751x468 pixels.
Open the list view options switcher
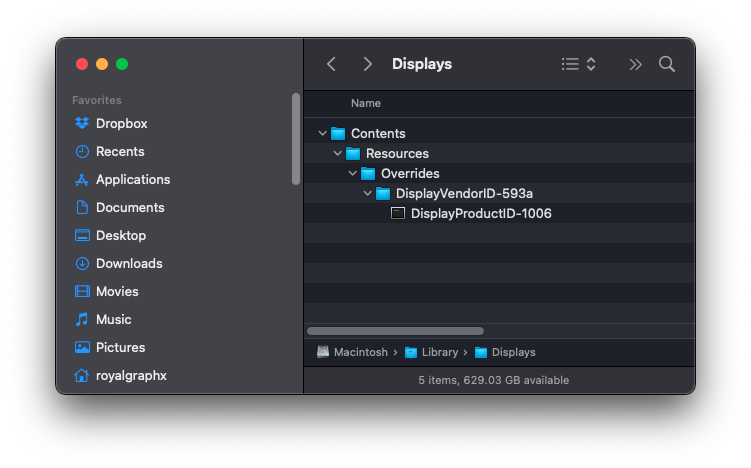click(x=578, y=64)
